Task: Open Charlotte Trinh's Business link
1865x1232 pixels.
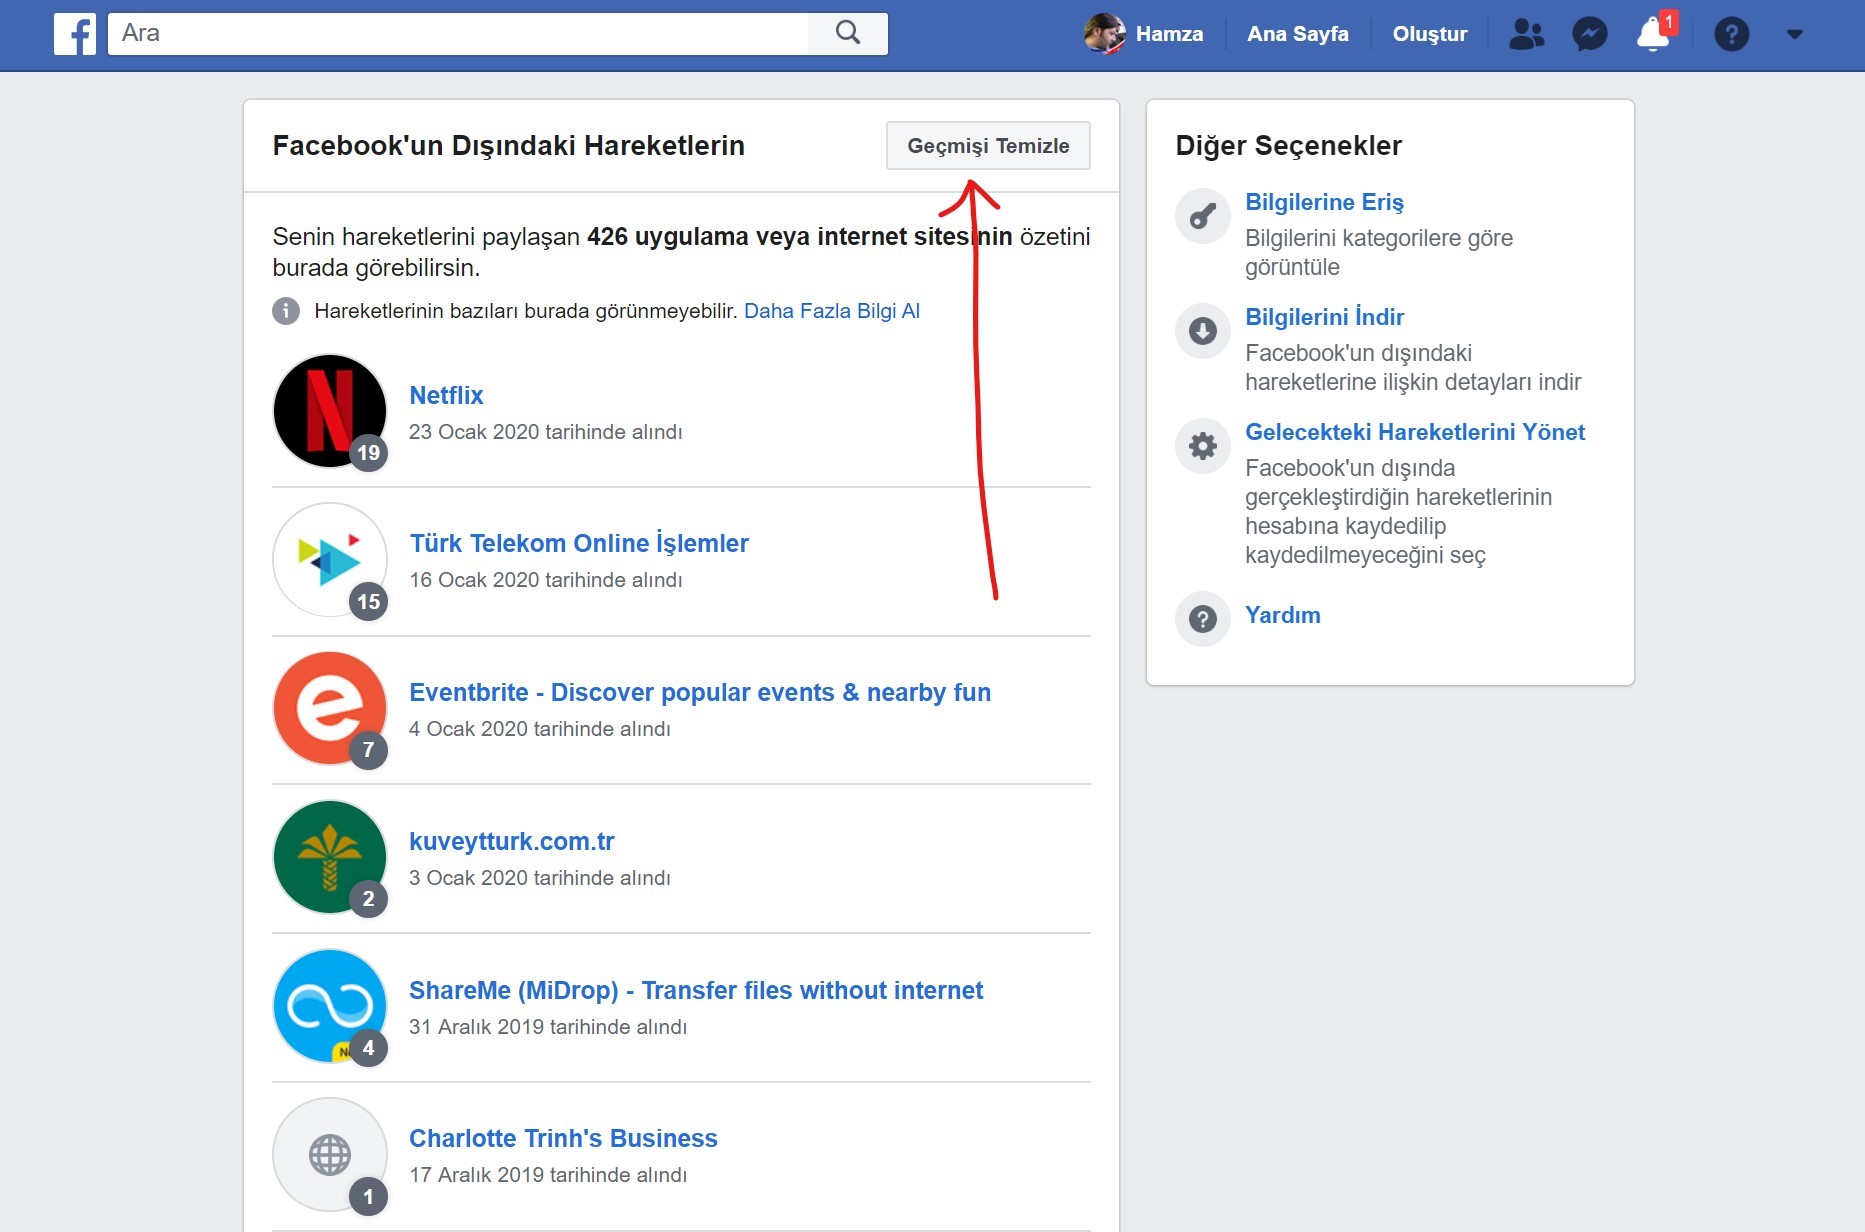Action: (x=563, y=1138)
